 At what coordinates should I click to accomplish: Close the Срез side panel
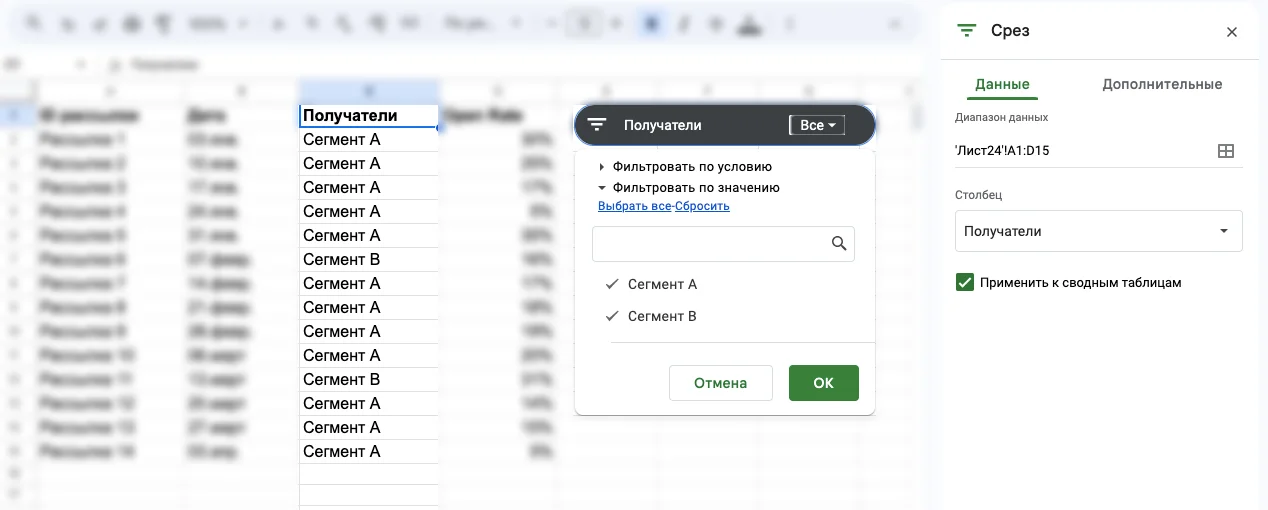tap(1232, 32)
